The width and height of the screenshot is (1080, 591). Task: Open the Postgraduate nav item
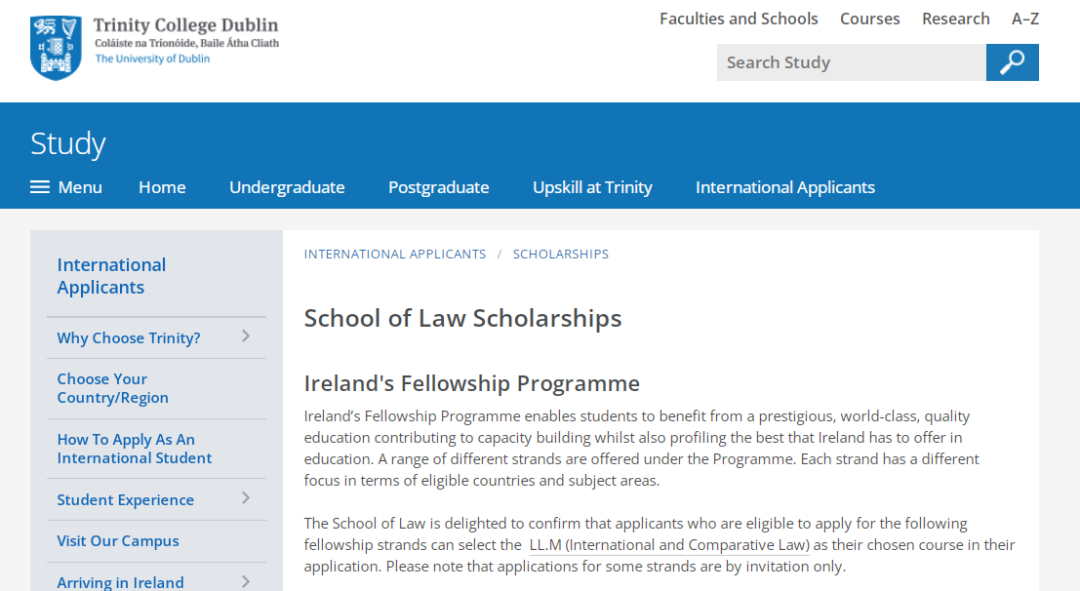[439, 187]
